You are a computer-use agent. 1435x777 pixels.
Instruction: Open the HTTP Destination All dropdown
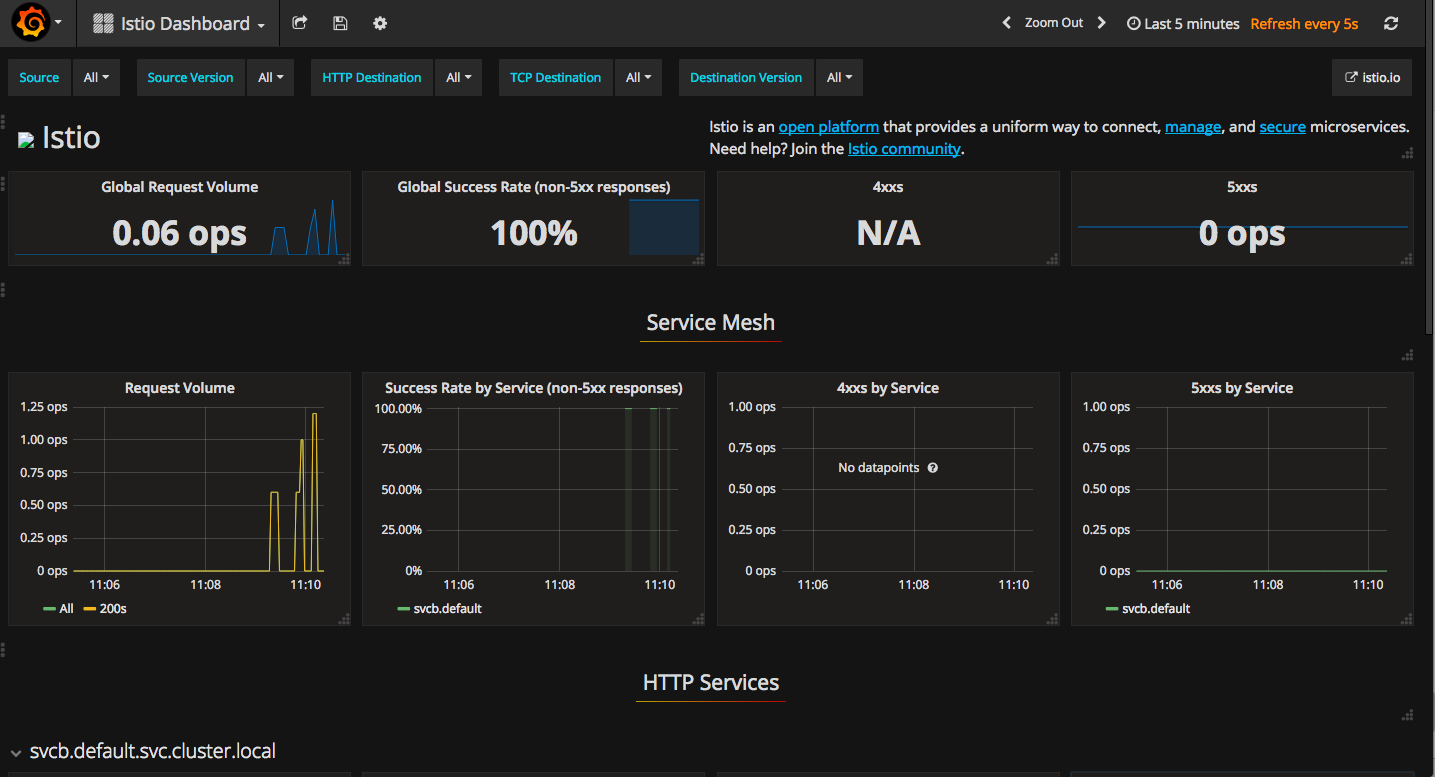click(459, 77)
